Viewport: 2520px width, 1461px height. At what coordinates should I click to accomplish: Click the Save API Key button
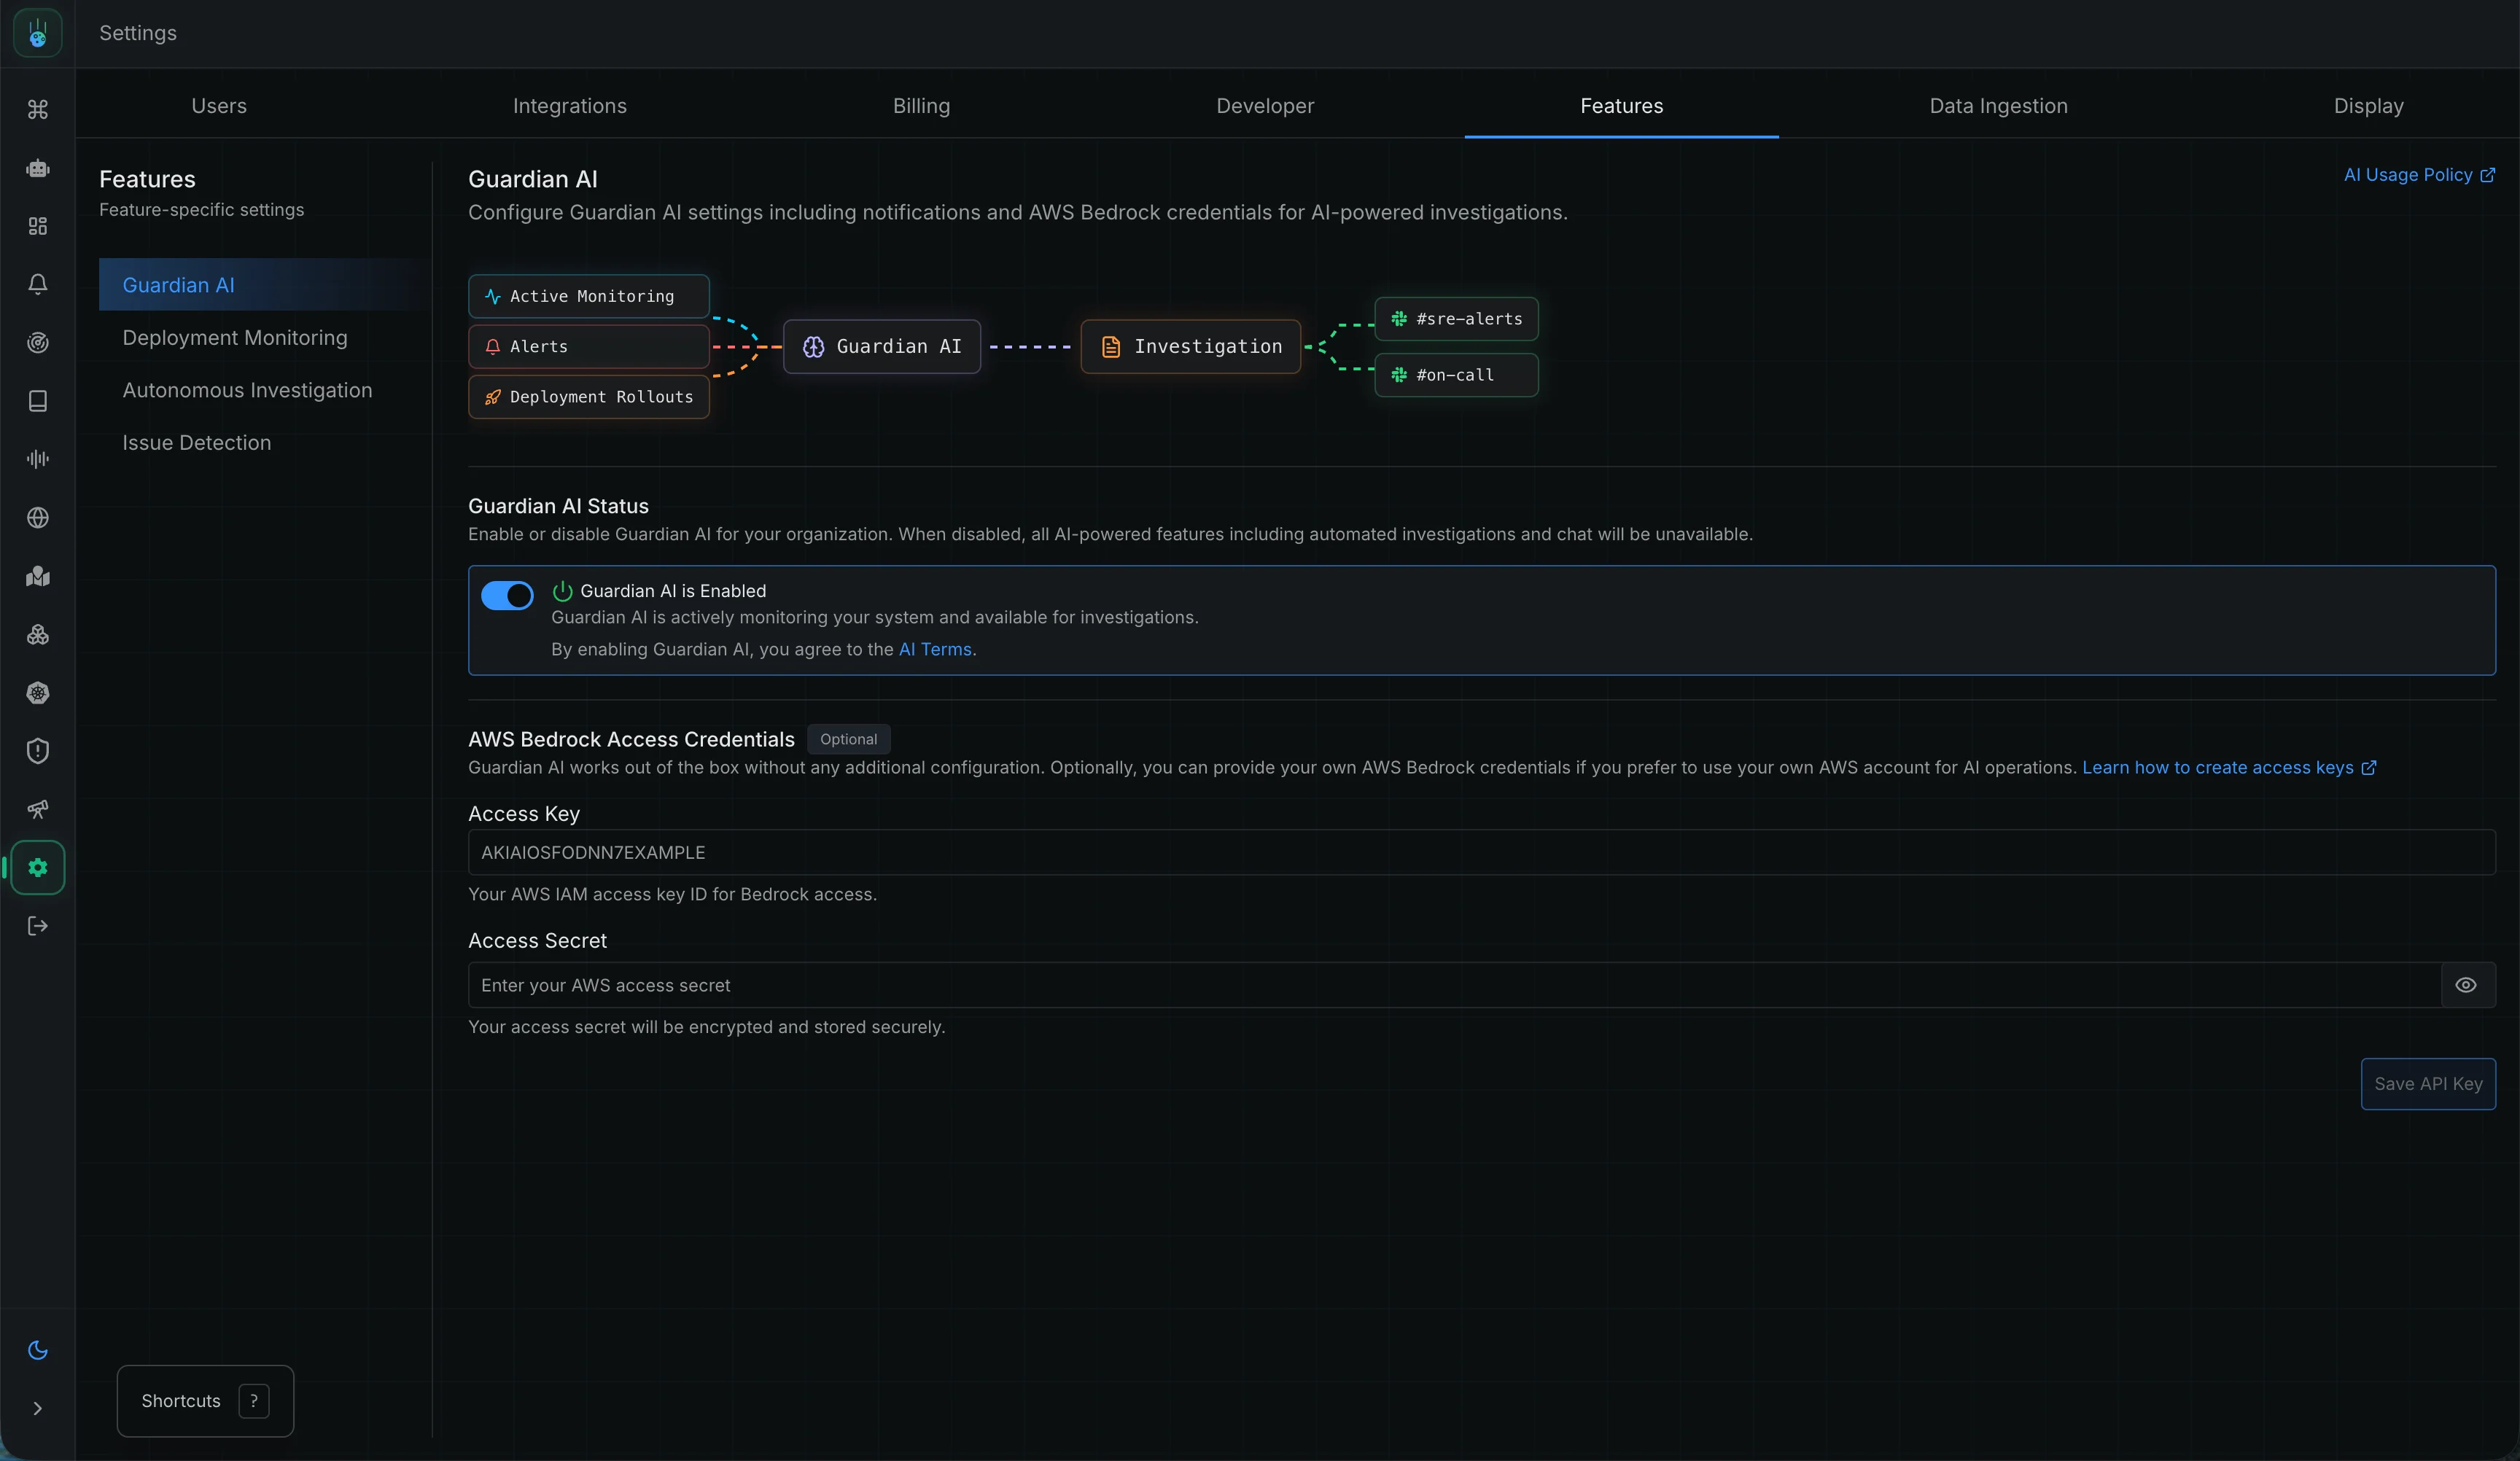pos(2428,1084)
